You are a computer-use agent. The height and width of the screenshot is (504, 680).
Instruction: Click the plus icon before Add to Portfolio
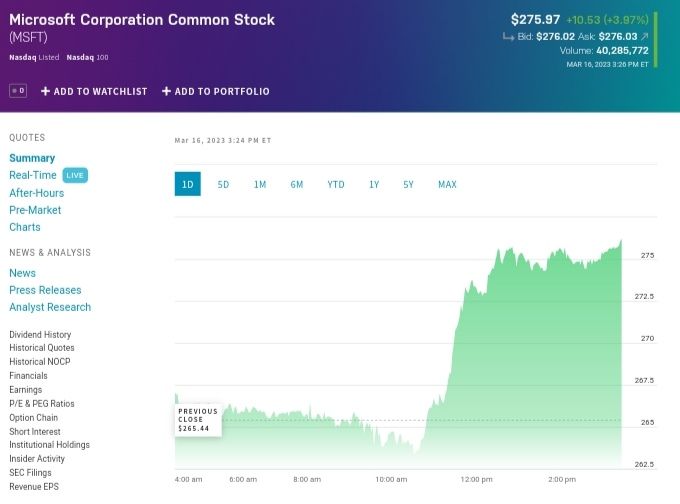[166, 92]
